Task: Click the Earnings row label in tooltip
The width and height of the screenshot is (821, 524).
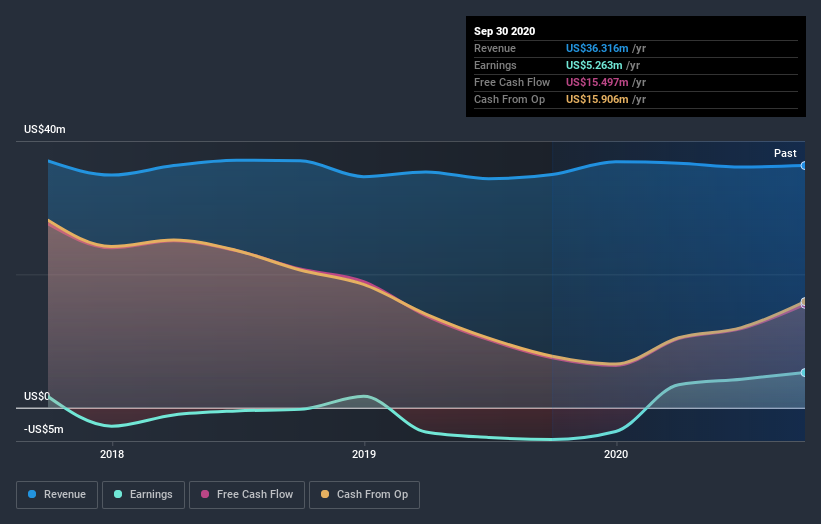Action: pyautogui.click(x=495, y=65)
